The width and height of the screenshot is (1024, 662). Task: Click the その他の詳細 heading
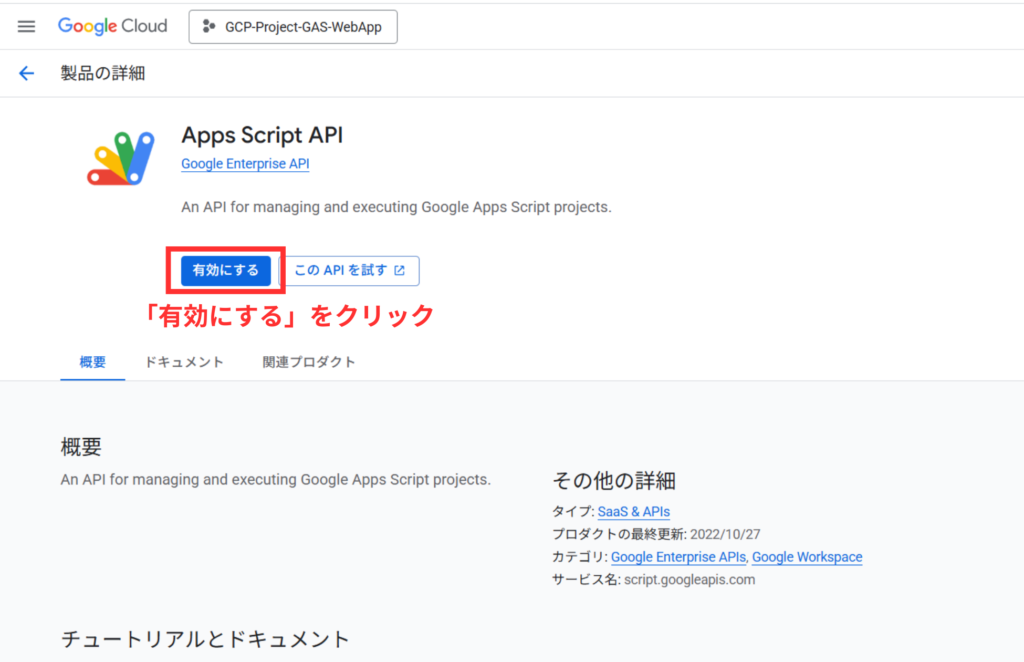(x=614, y=481)
